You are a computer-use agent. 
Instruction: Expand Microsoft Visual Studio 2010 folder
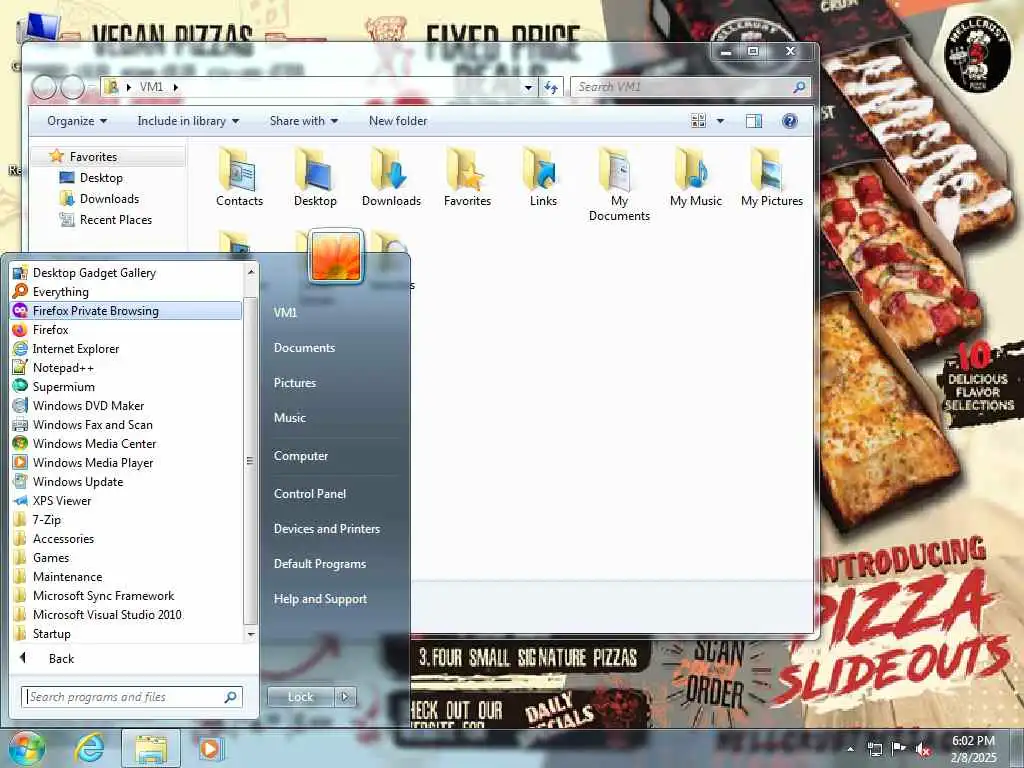tap(126, 614)
